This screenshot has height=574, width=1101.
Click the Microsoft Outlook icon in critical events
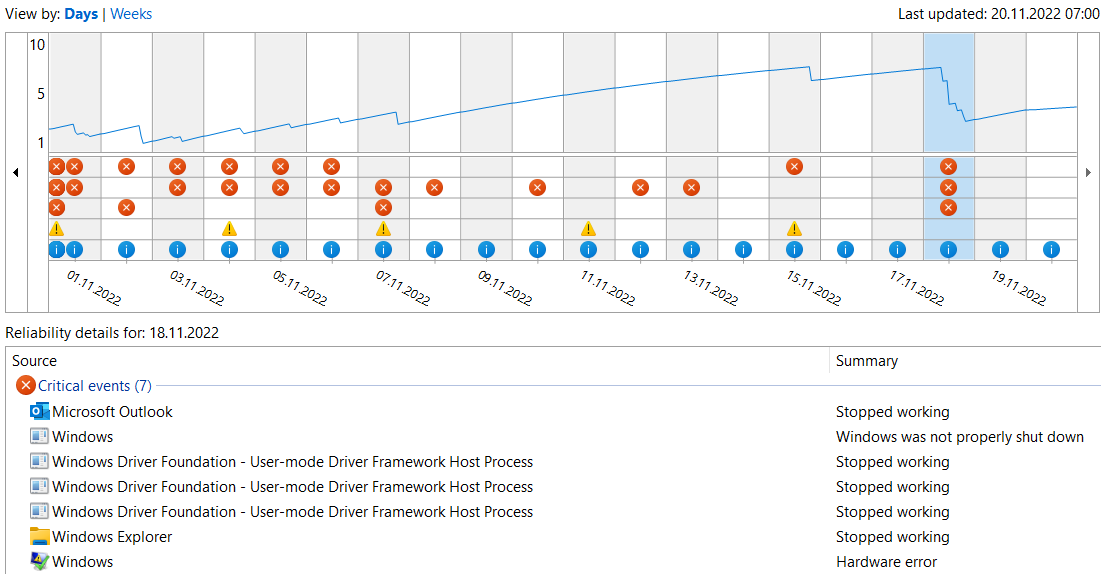[x=40, y=412]
